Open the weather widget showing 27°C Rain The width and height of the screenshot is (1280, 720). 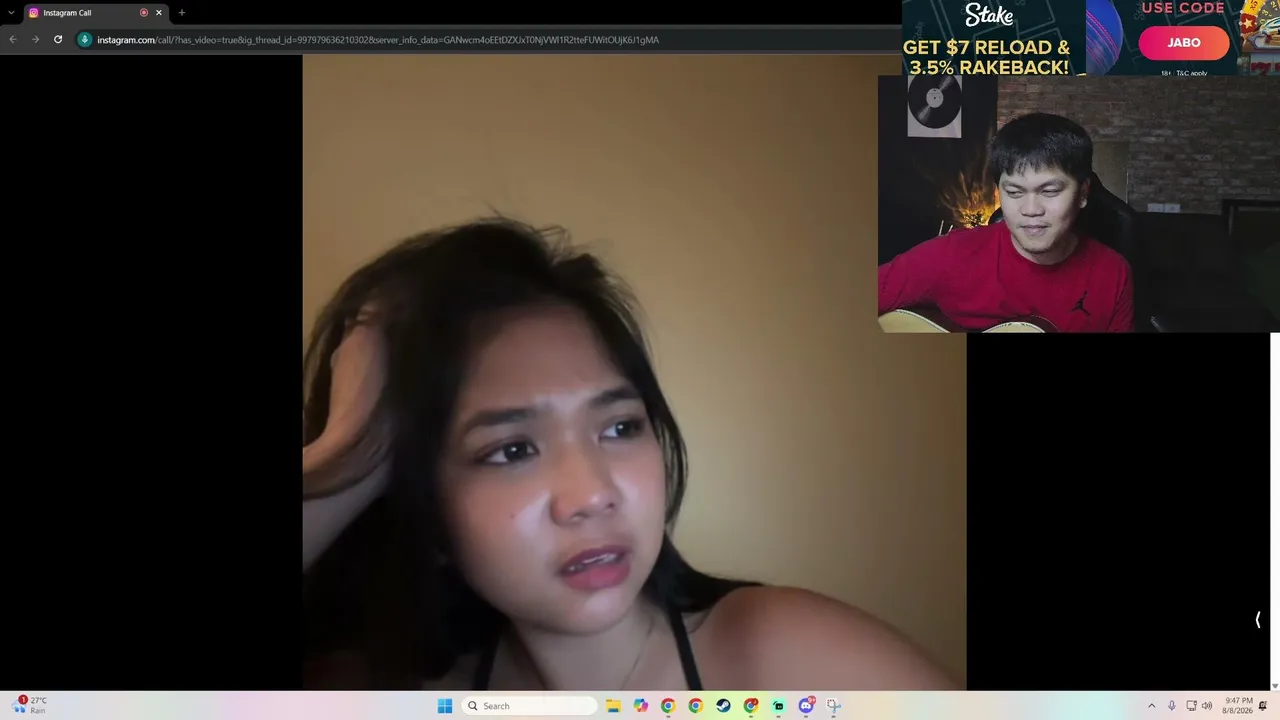pos(30,705)
